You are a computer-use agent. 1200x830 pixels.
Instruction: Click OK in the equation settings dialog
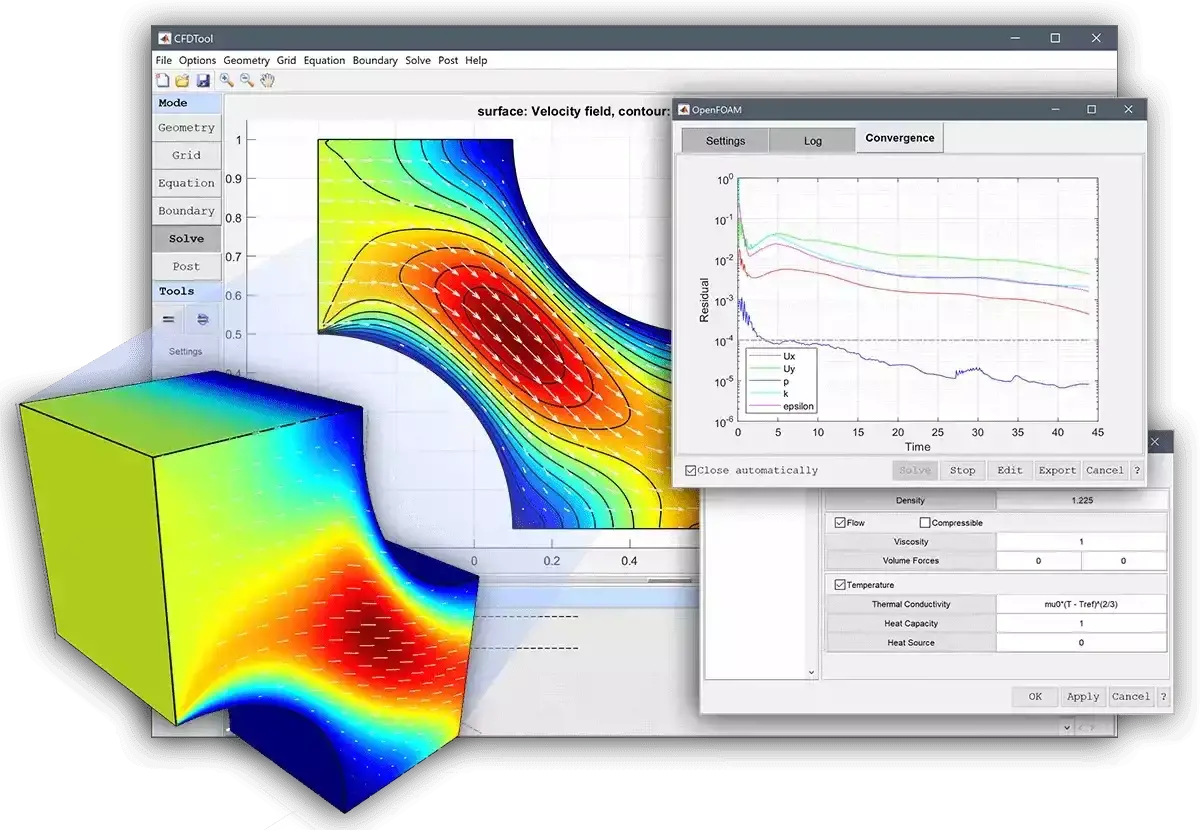(1035, 696)
